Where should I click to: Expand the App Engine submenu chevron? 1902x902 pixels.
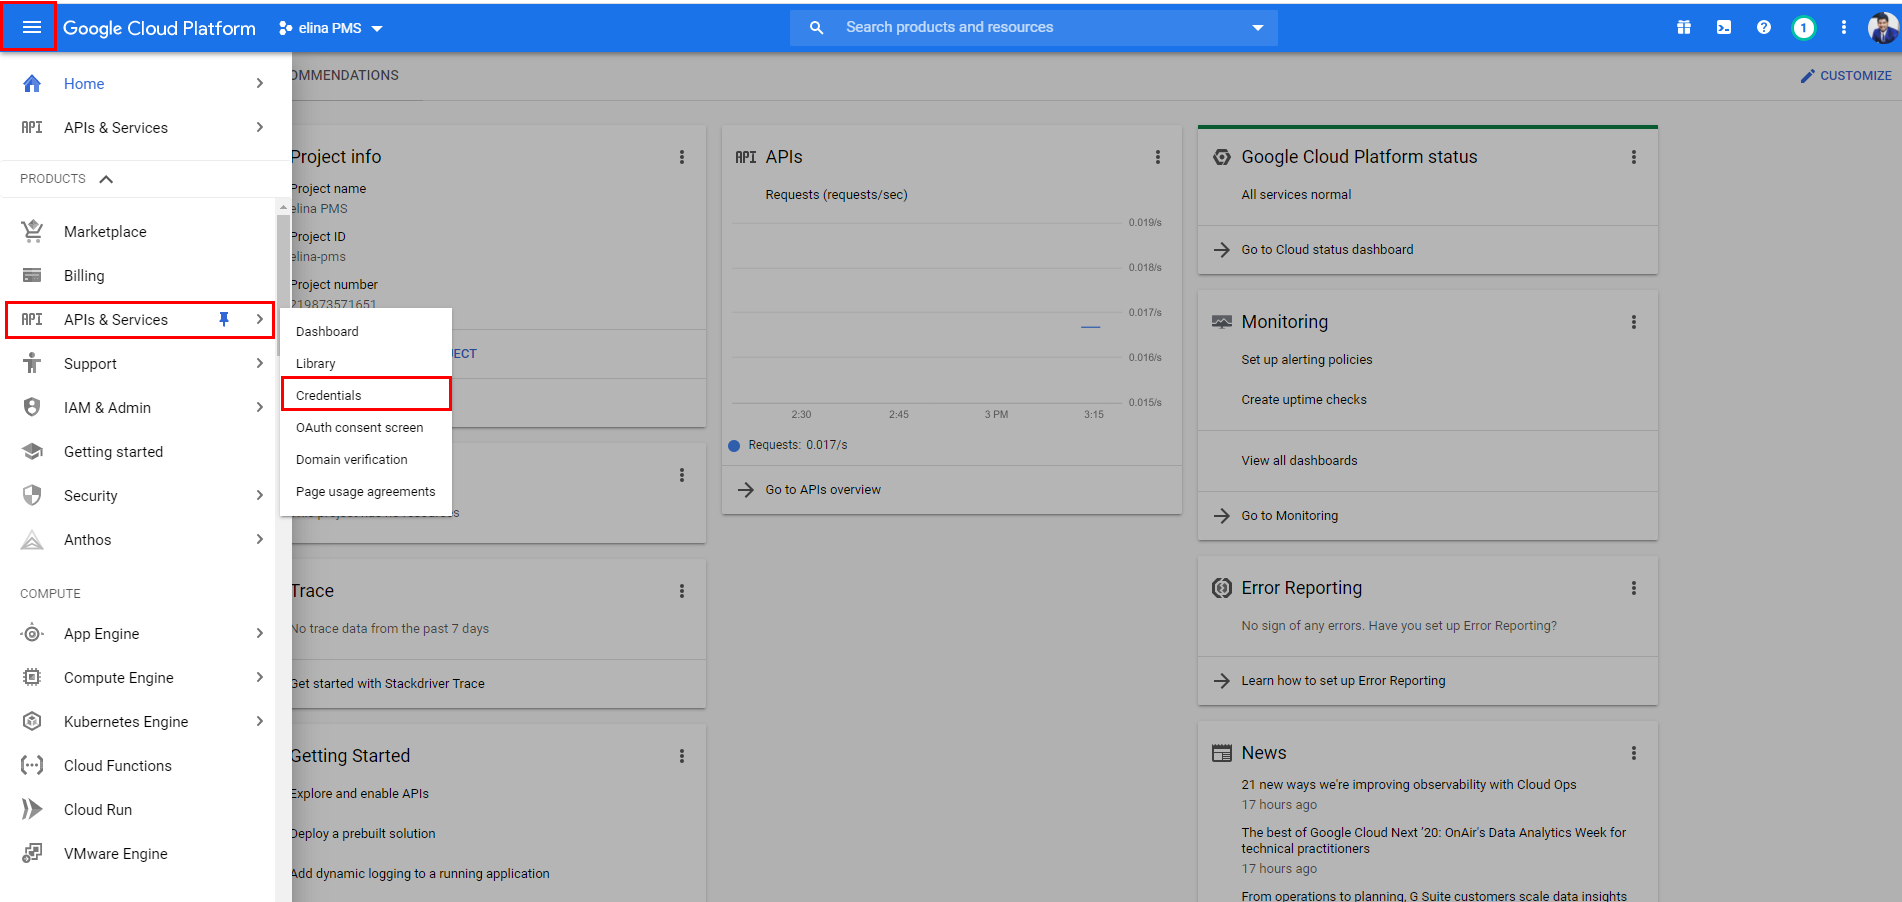pos(260,633)
